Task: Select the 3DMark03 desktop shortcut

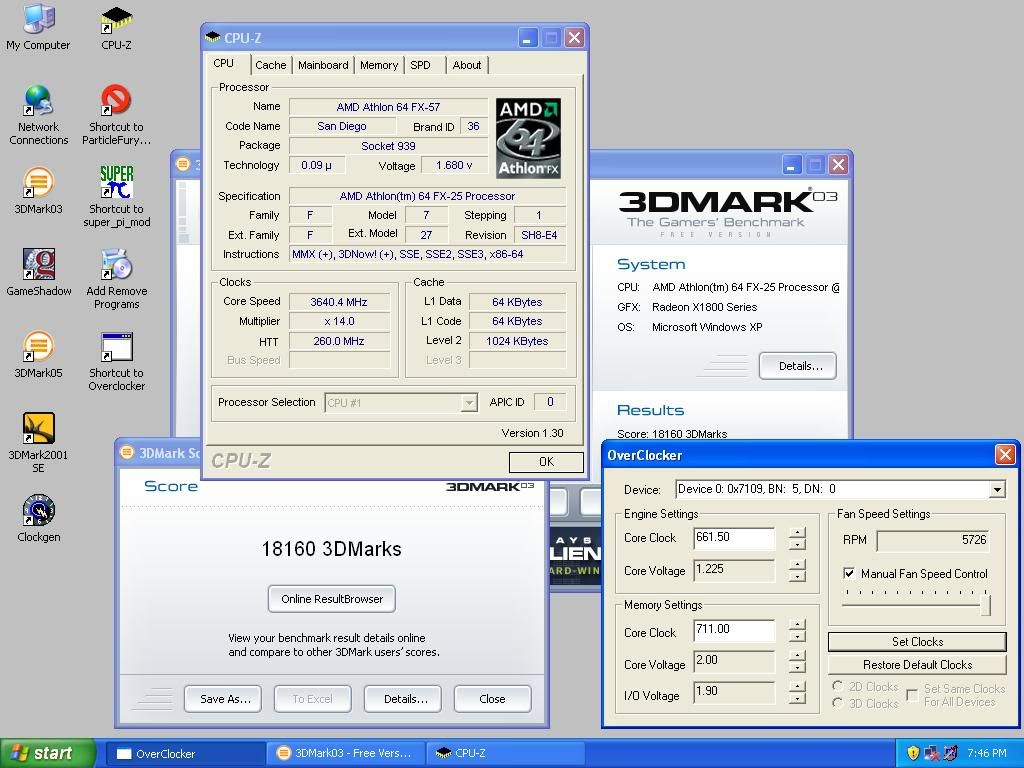Action: point(39,190)
